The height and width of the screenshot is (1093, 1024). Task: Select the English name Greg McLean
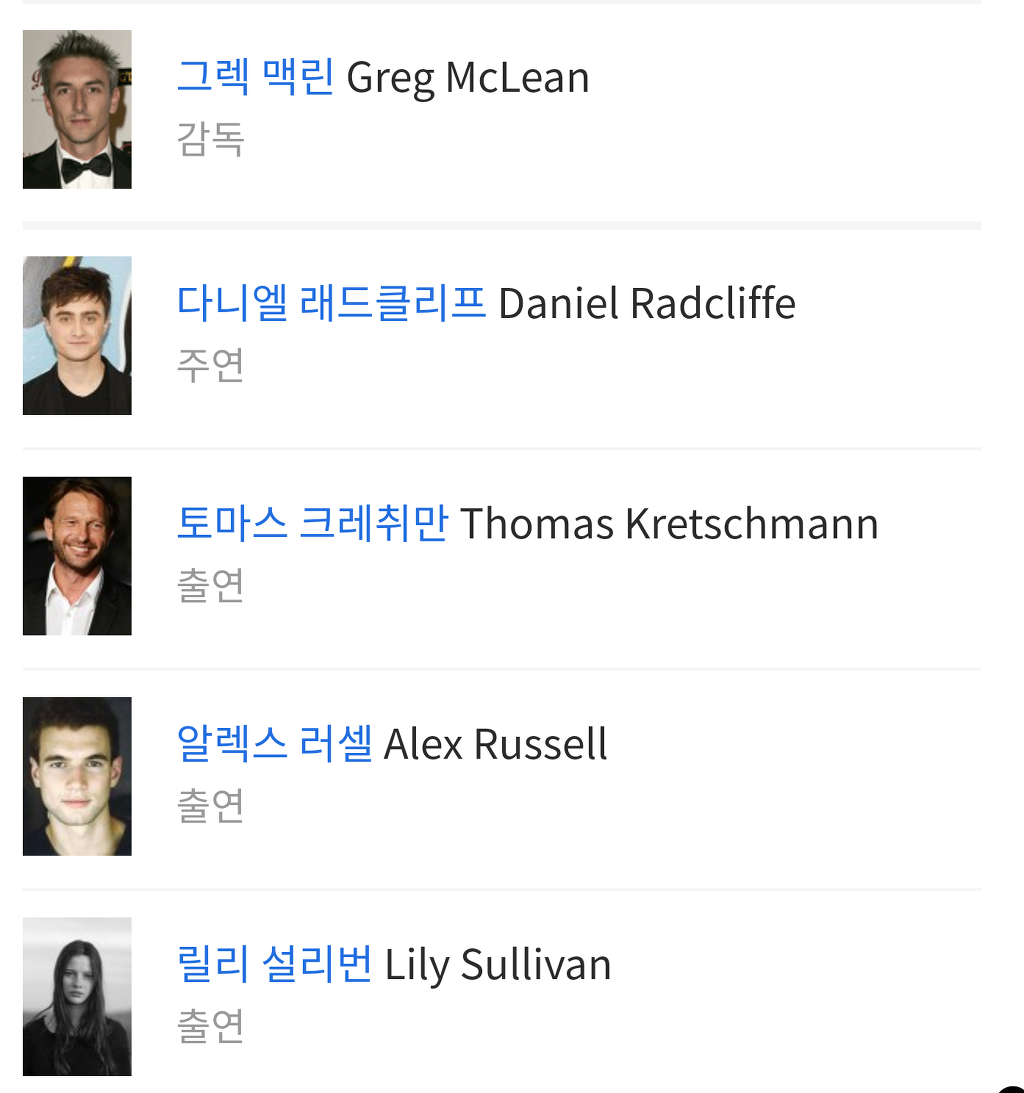pyautogui.click(x=468, y=78)
